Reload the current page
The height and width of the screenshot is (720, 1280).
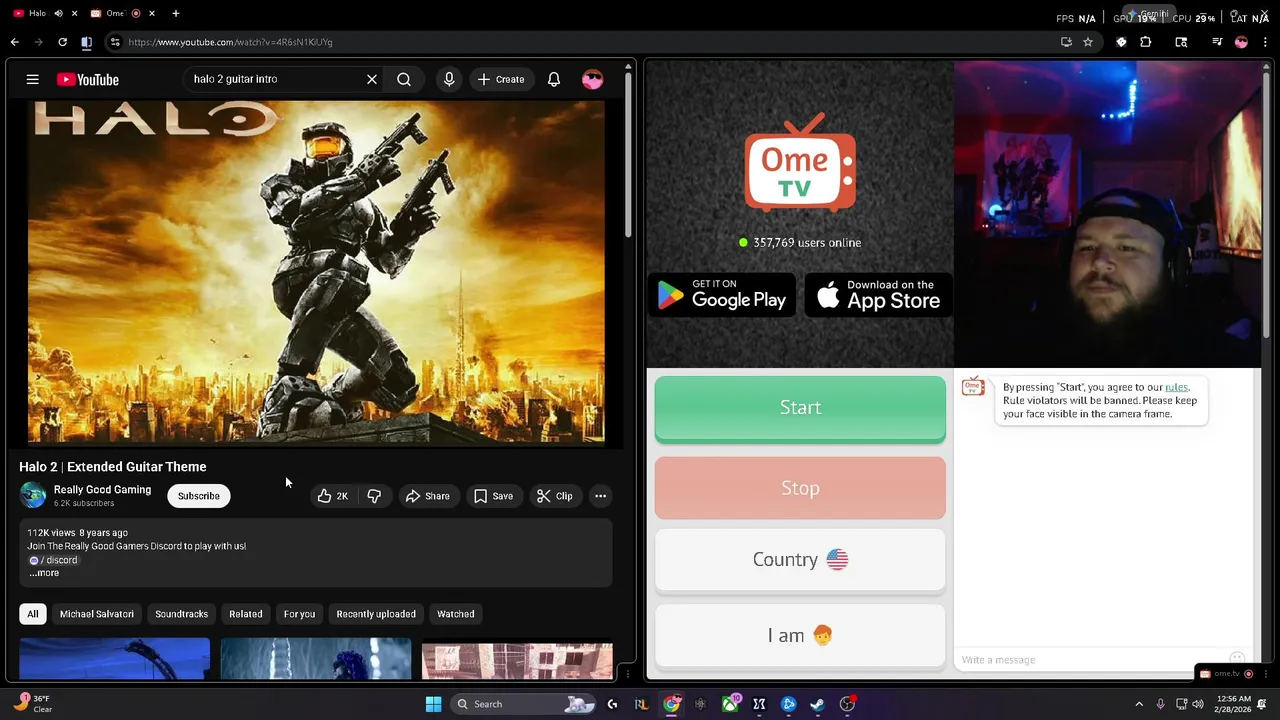point(62,42)
